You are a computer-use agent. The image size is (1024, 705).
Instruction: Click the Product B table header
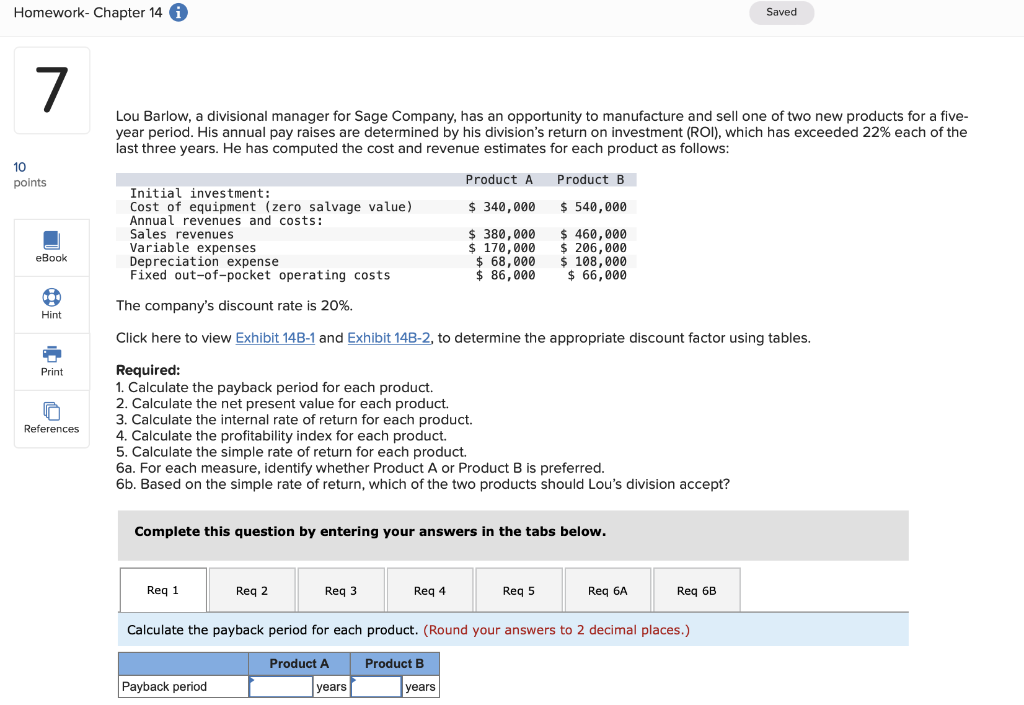394,664
